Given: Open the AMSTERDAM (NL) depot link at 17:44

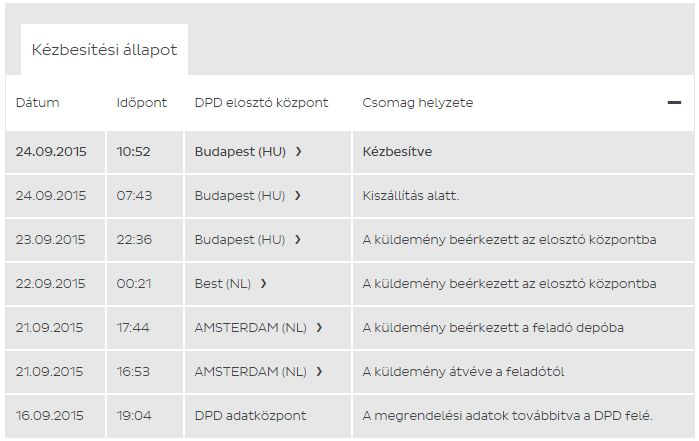Looking at the screenshot, I should (x=251, y=328).
